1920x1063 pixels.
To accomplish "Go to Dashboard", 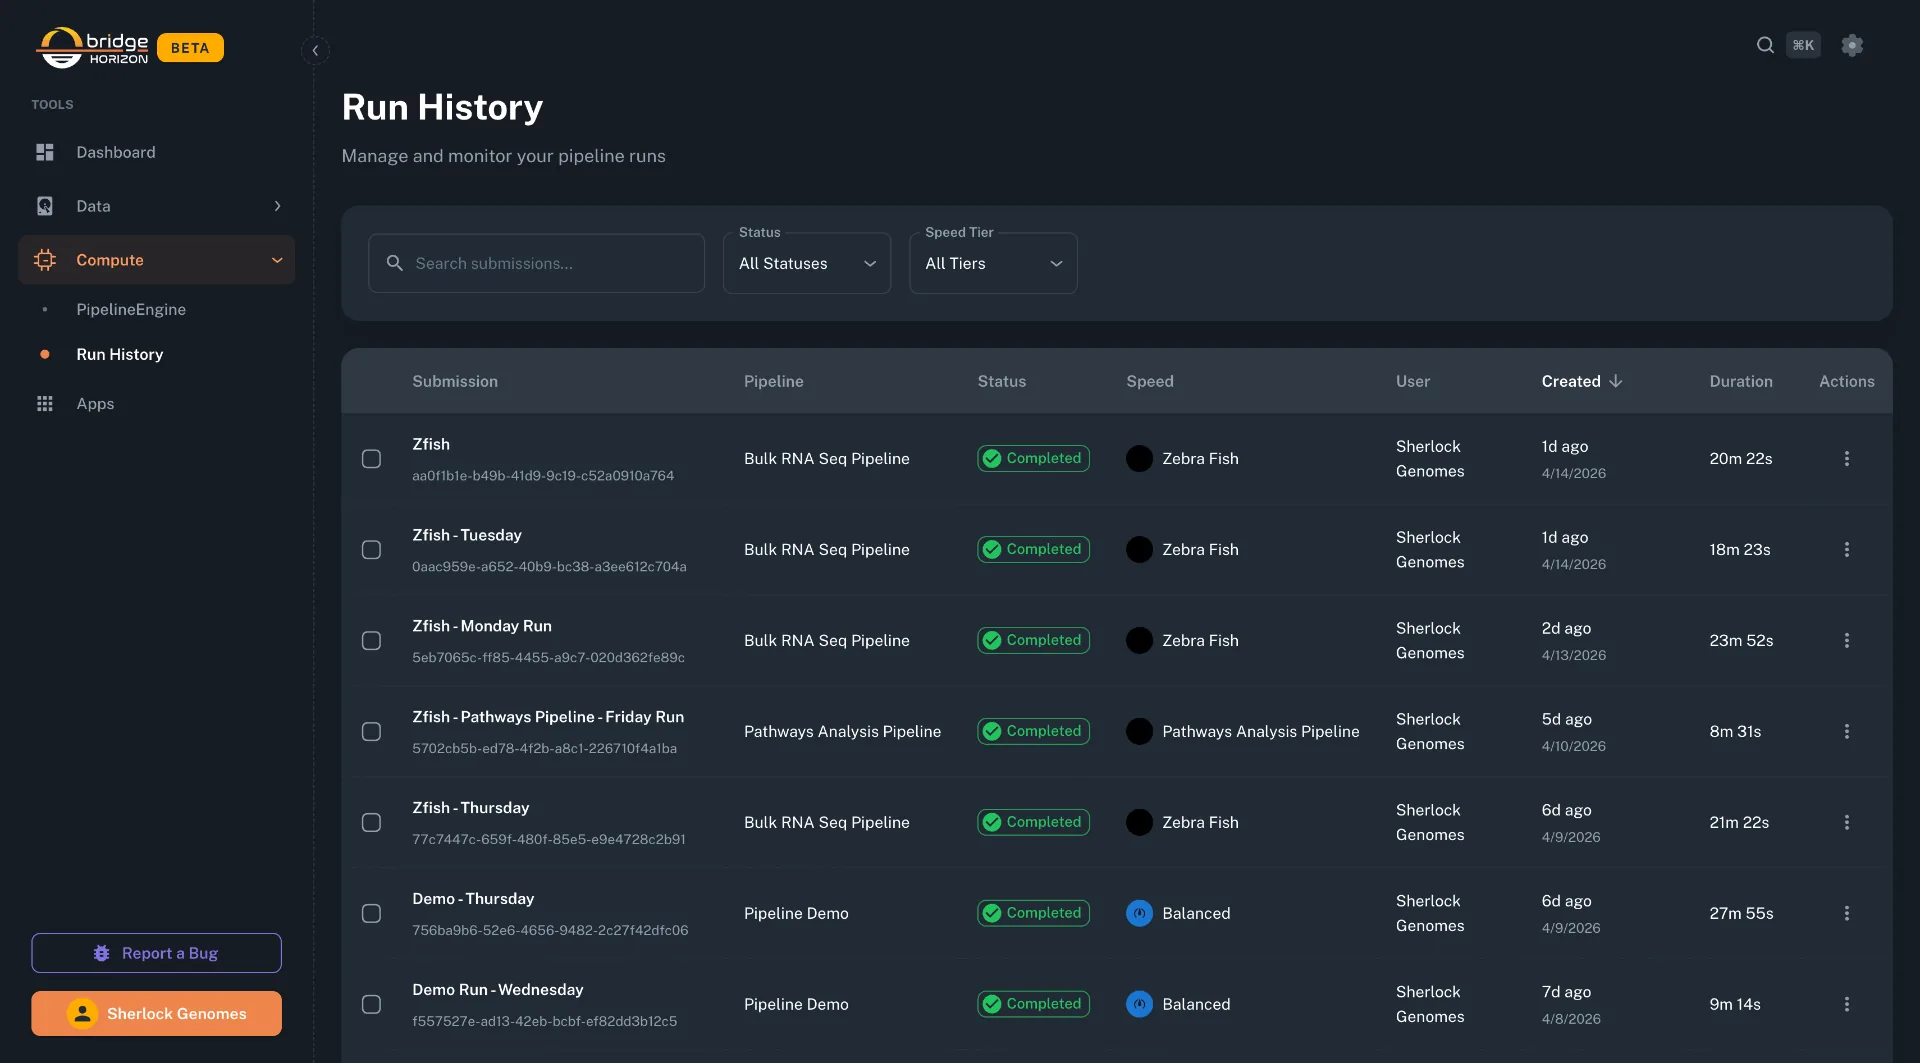I will [x=157, y=152].
